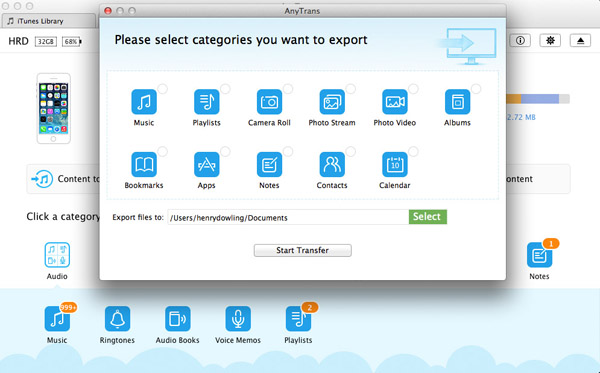Tick the selection circle above Music
600x373 pixels.
pos(163,89)
